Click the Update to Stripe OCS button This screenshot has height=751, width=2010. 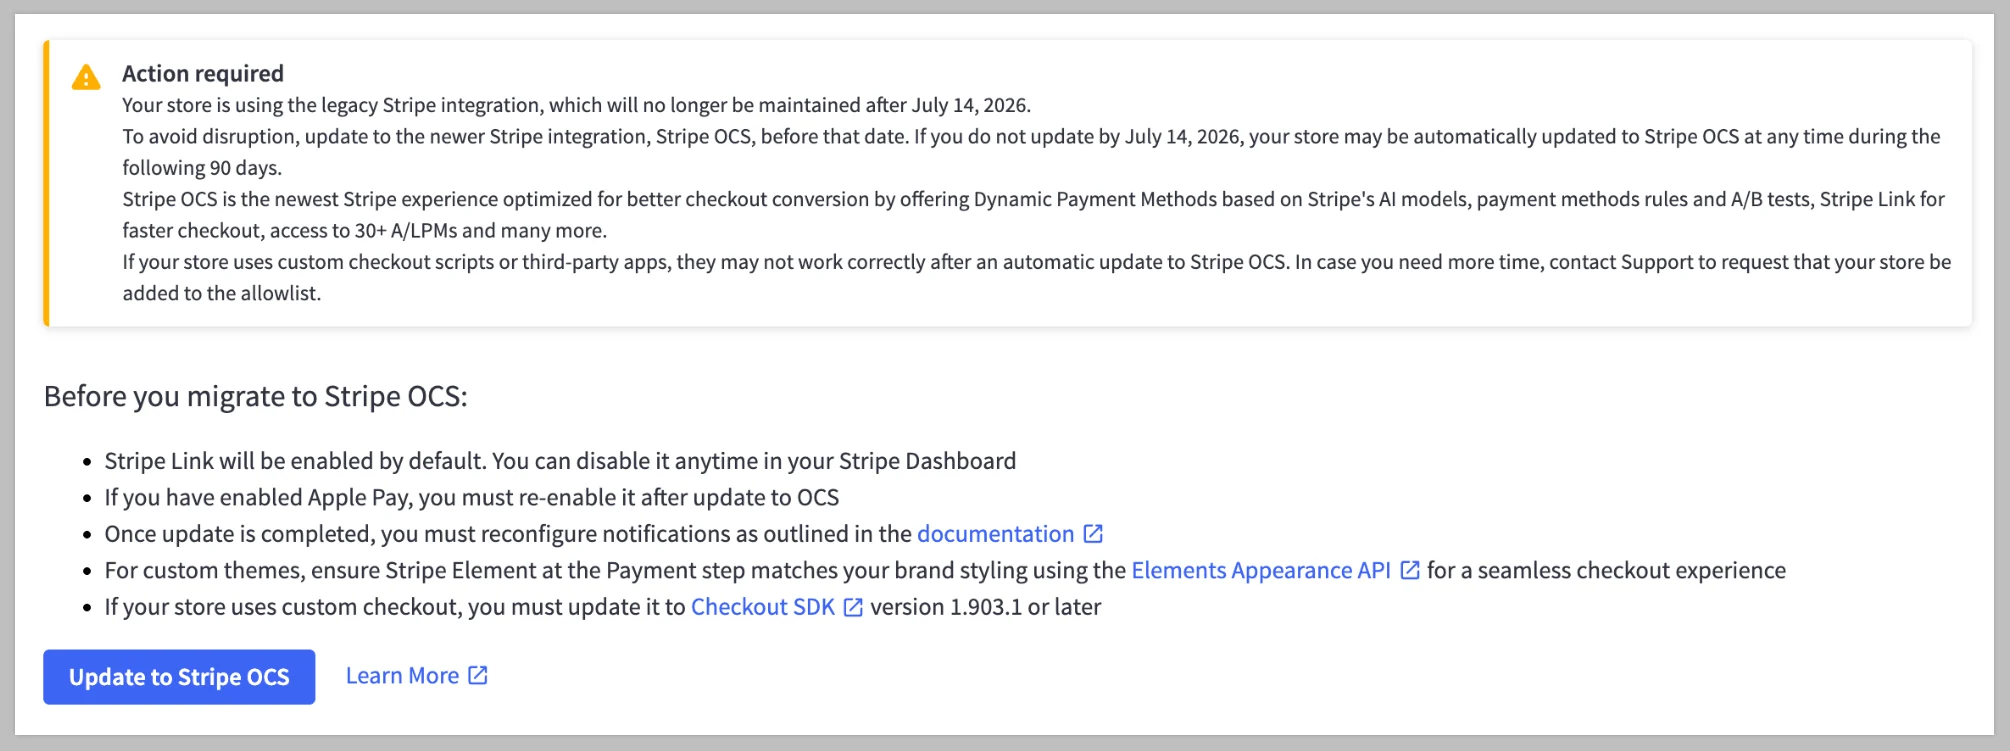(x=179, y=677)
